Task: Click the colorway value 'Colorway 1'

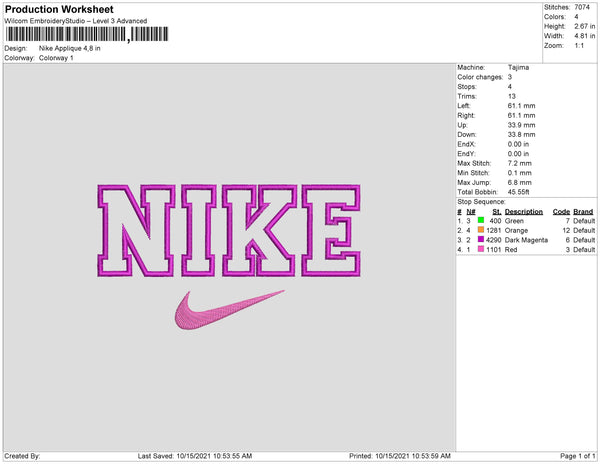Action: point(56,58)
